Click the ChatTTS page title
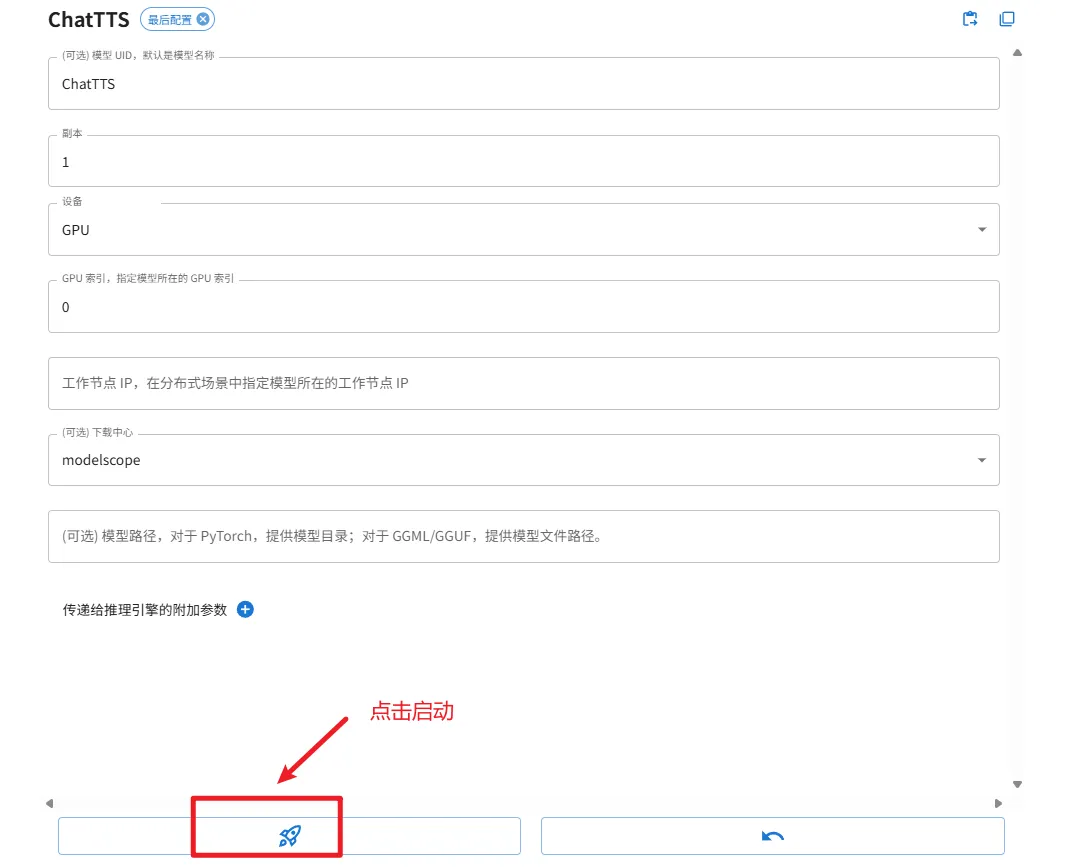Screen dimensions: 1069x867 (89, 20)
